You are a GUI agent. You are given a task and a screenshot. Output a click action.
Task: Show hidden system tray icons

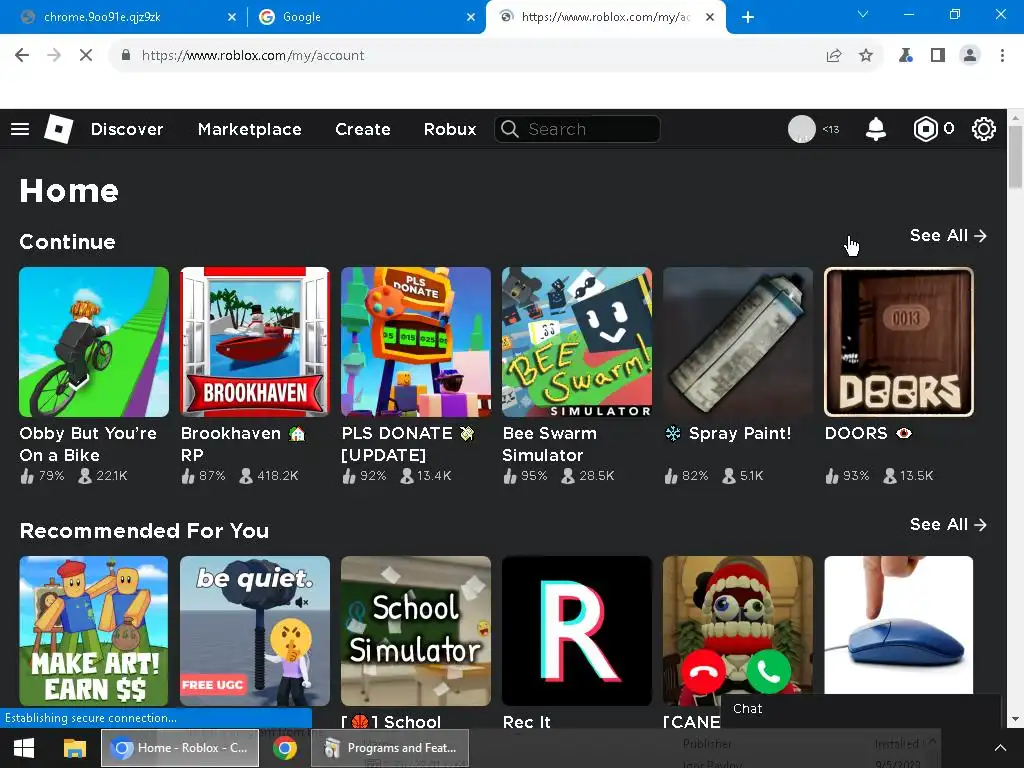[1000, 748]
